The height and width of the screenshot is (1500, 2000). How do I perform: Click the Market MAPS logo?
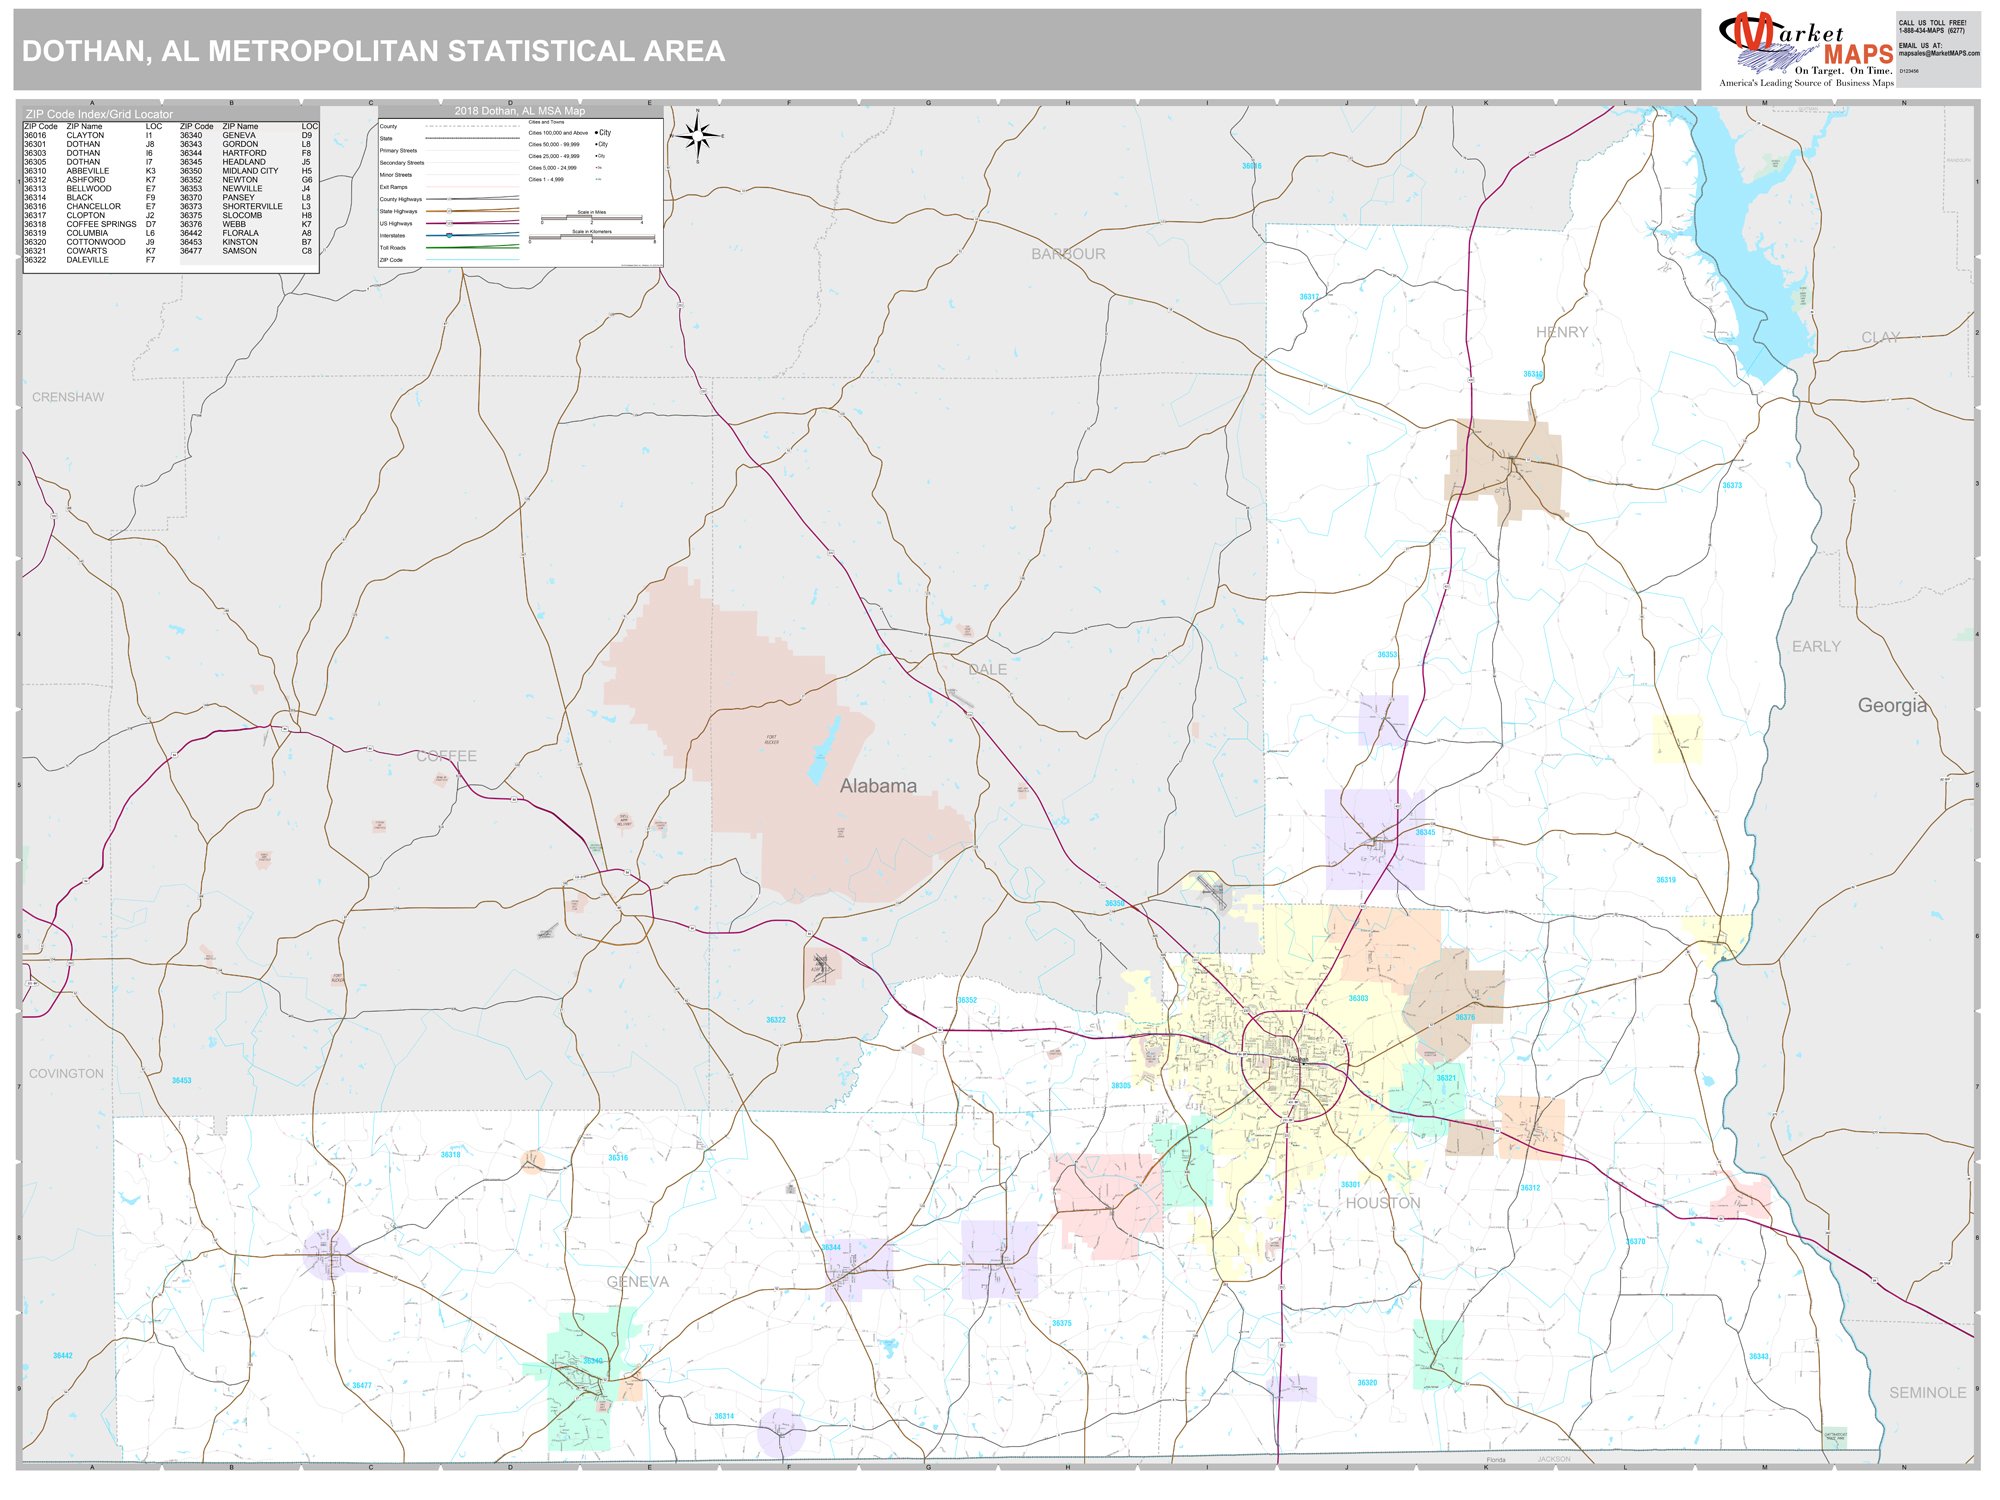(x=1806, y=50)
